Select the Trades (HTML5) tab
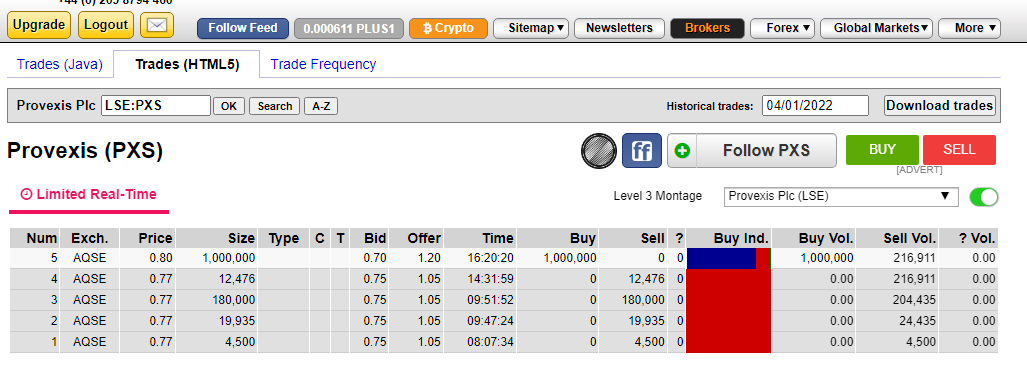Image resolution: width=1027 pixels, height=382 pixels. point(187,64)
